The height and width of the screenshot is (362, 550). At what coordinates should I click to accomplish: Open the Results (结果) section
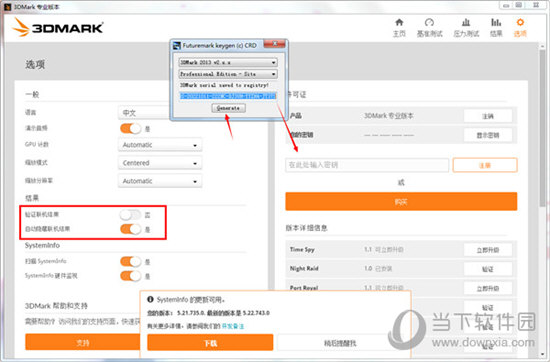coord(496,28)
